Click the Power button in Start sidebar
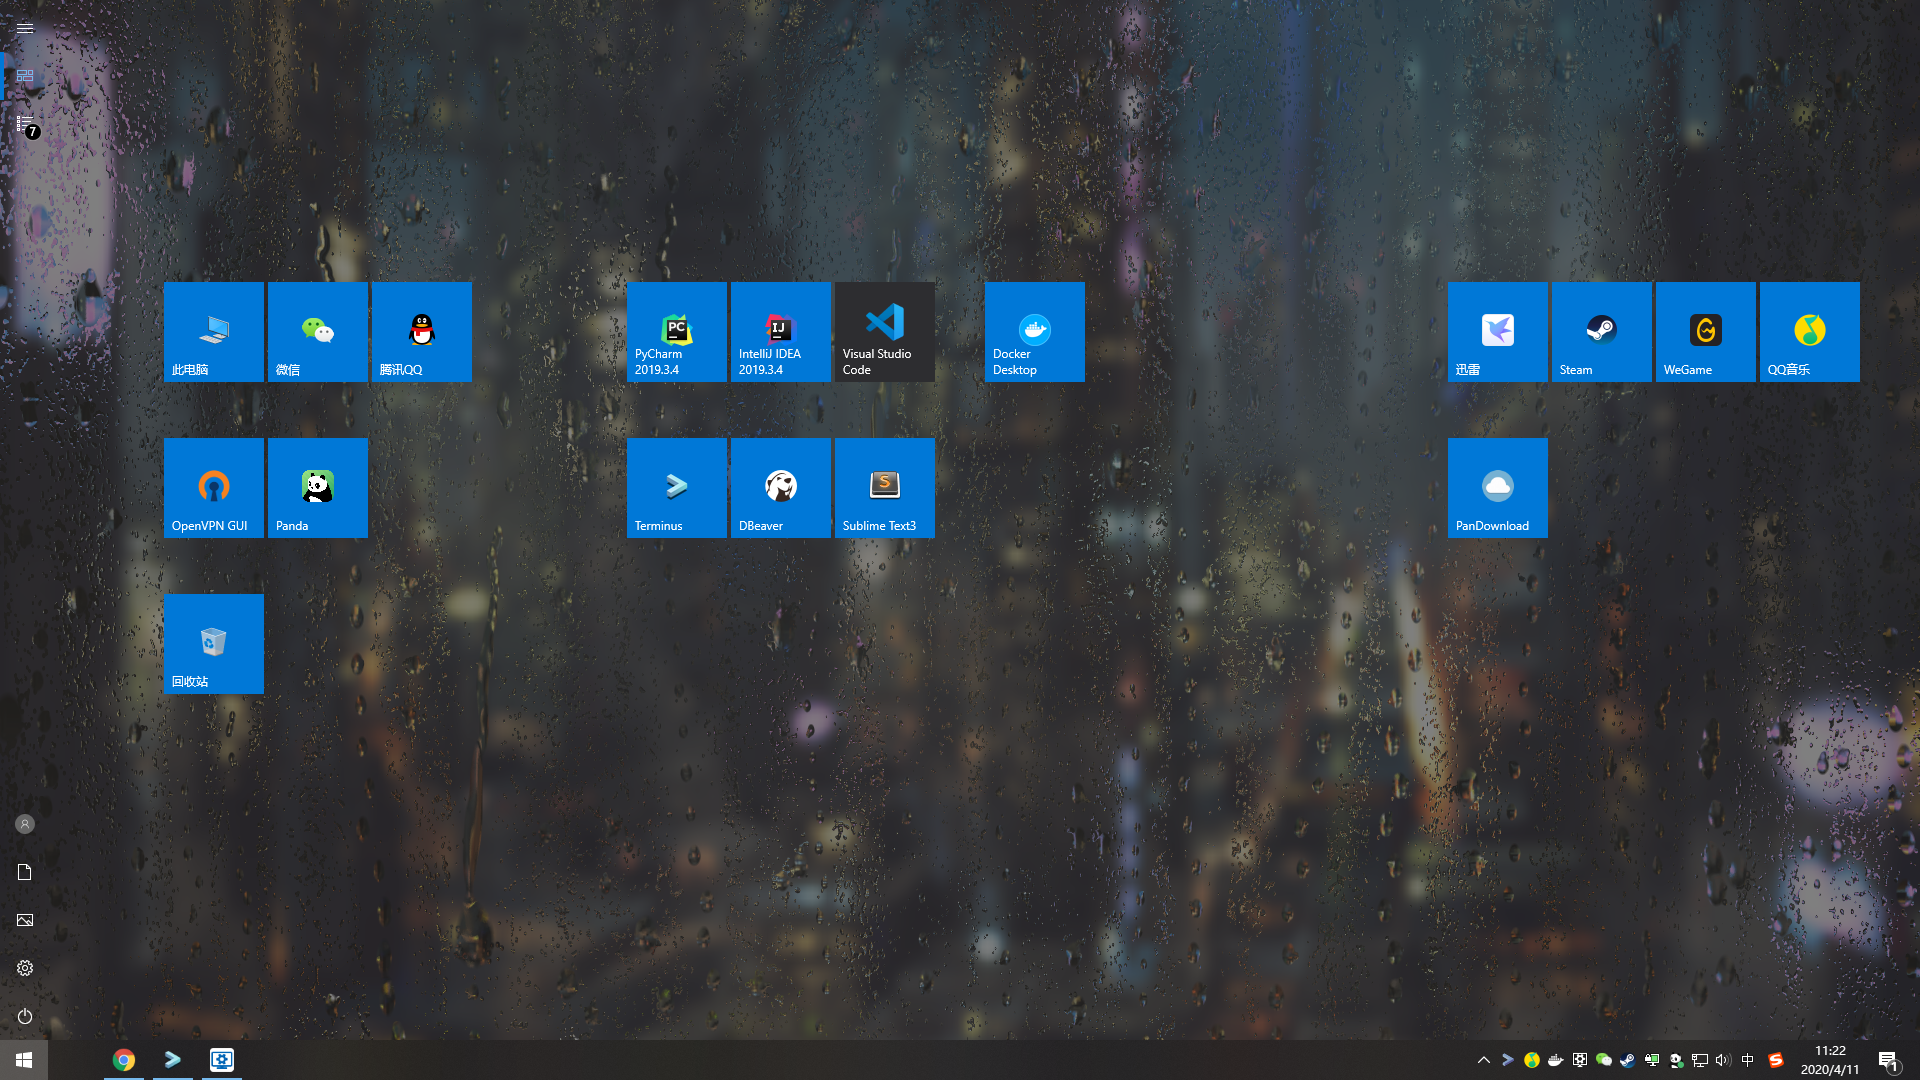This screenshot has height=1080, width=1920. pos(25,1016)
